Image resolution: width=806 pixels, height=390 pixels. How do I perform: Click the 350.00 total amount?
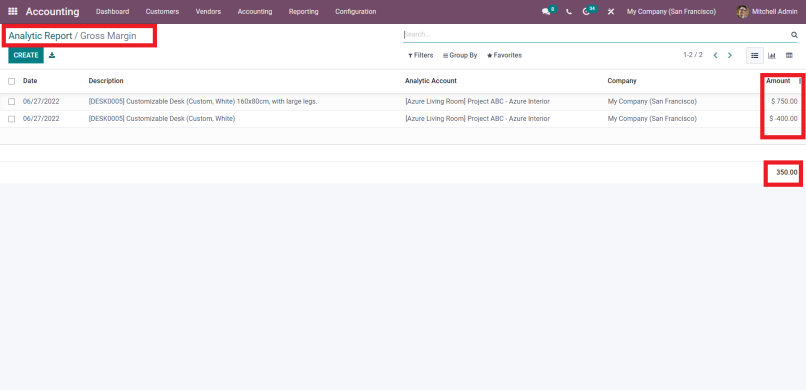click(786, 173)
